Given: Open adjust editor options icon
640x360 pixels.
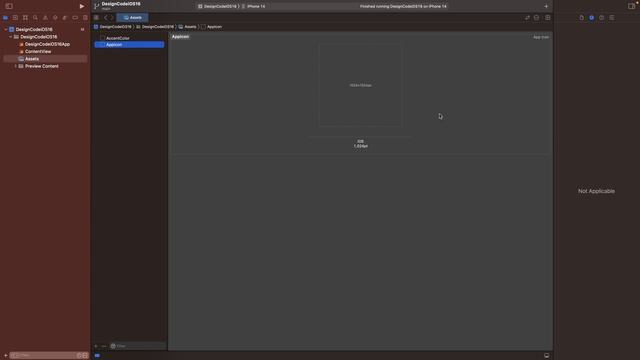Looking at the screenshot, I should click(x=537, y=18).
